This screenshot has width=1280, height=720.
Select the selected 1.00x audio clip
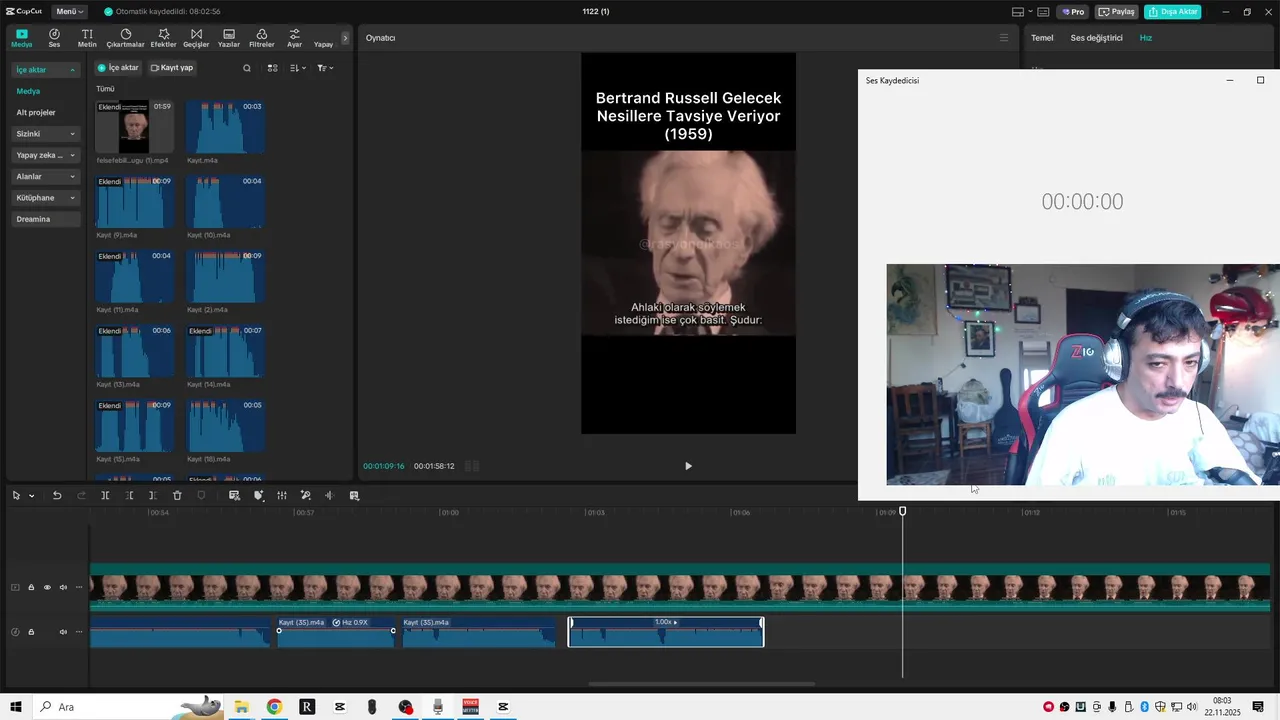tap(666, 632)
